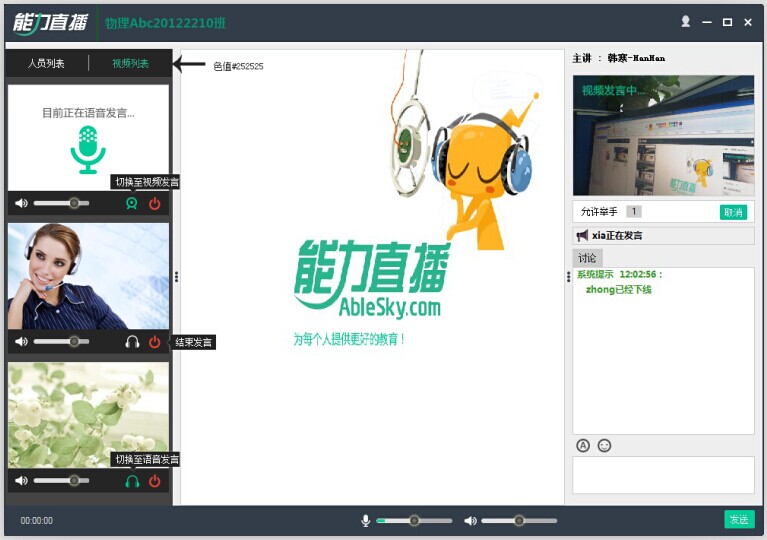Viewport: 767px width, 540px height.
Task: Click the left panel collapse handle dots
Action: [177, 277]
